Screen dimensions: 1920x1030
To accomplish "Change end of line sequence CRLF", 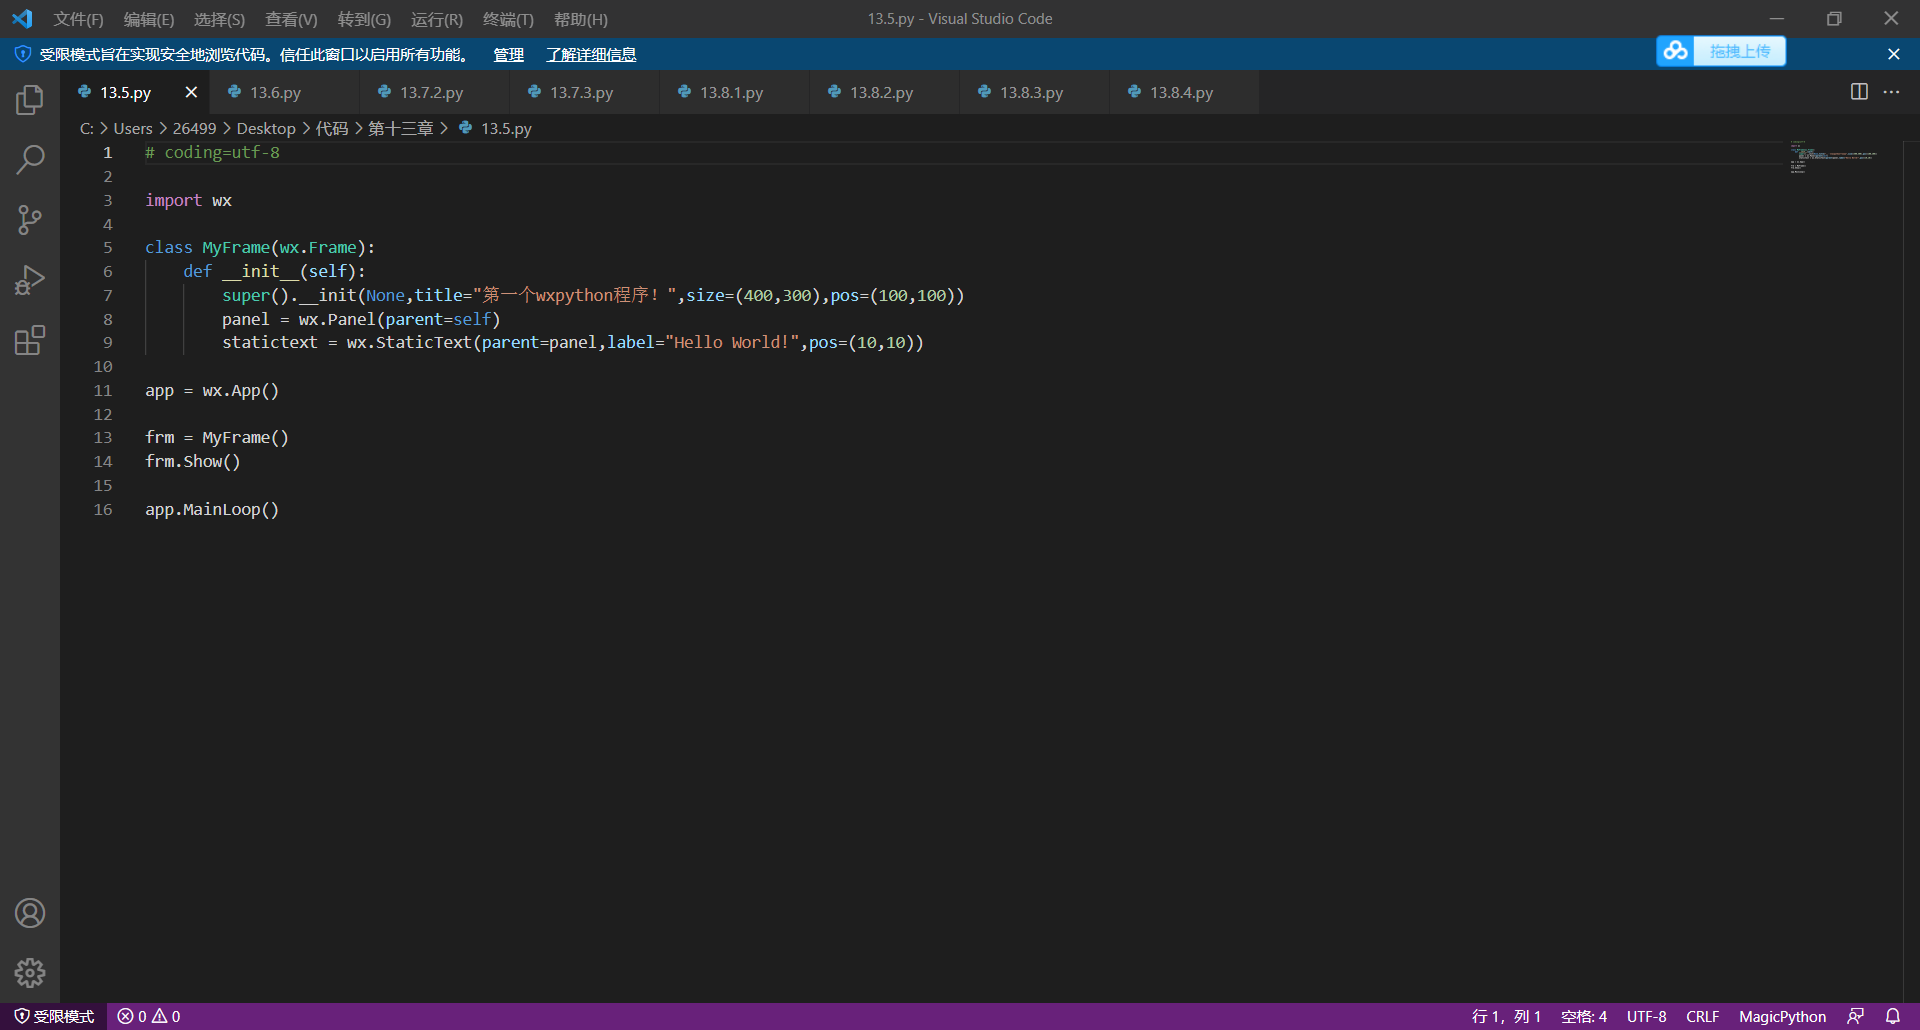I will [1702, 1016].
